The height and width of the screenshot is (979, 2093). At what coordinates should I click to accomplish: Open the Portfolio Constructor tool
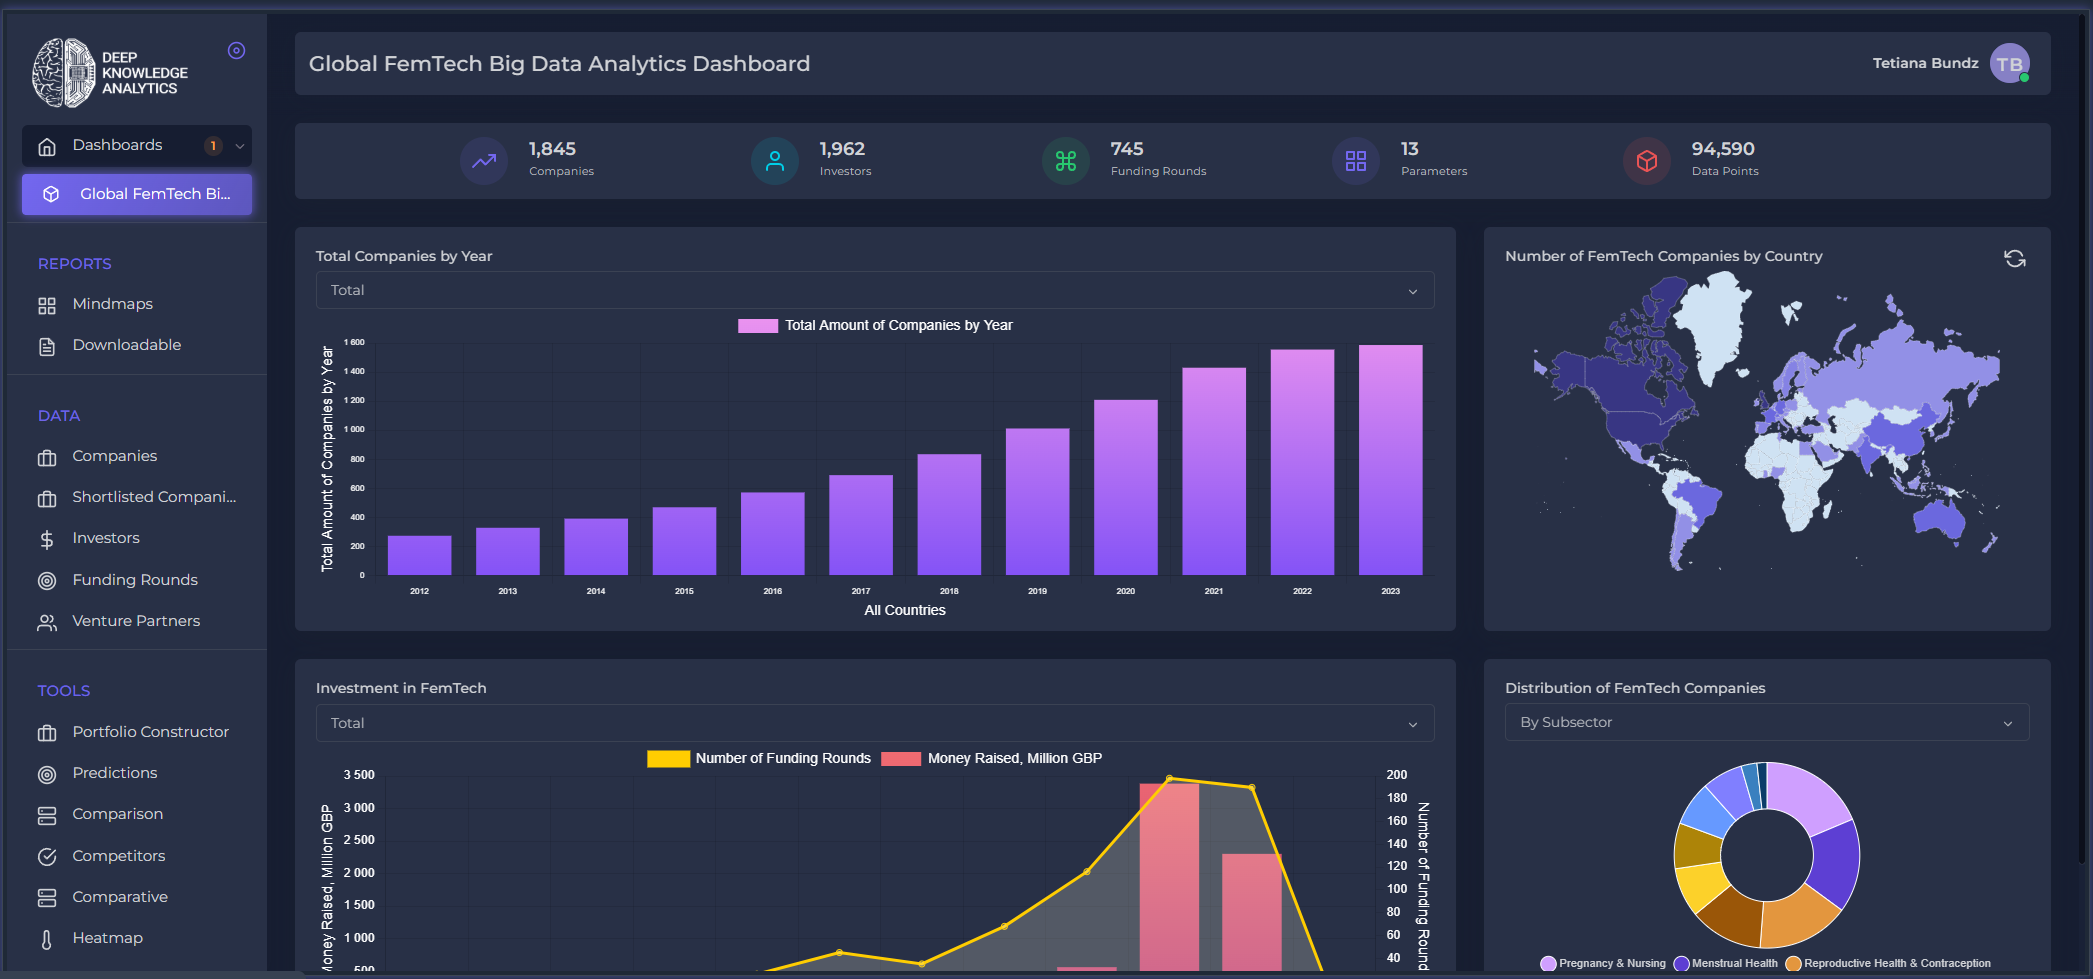tap(150, 732)
